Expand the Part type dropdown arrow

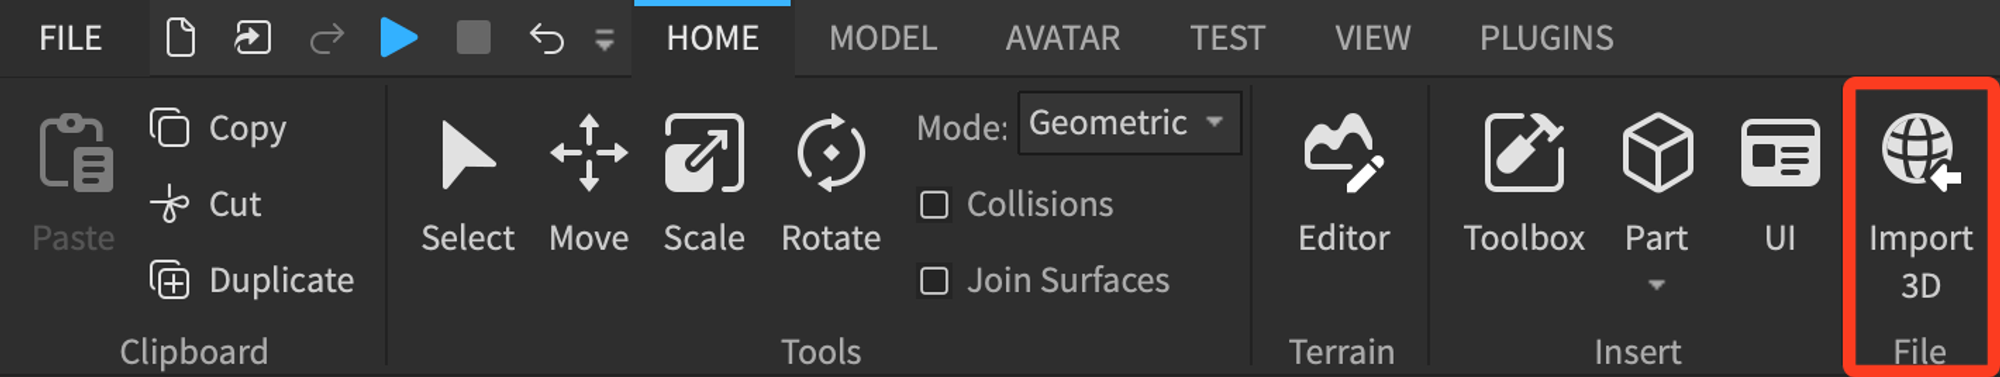point(1656,285)
